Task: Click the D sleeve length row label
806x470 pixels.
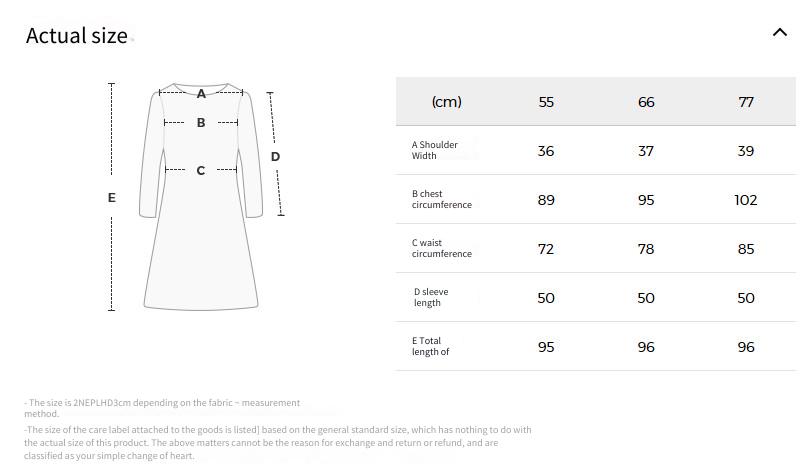Action: [x=431, y=297]
